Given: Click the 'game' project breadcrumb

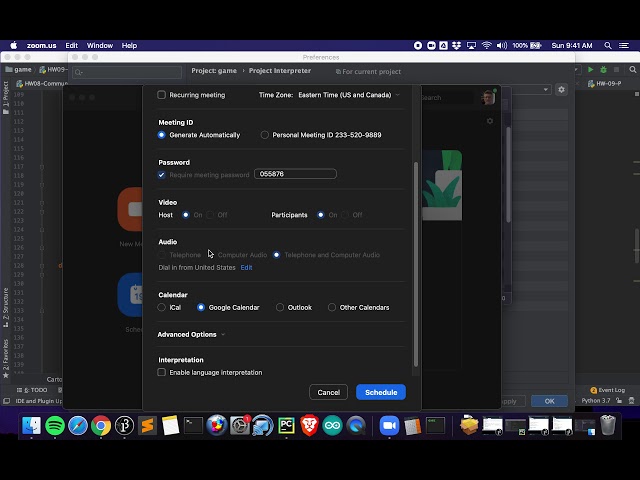Looking at the screenshot, I should [18, 69].
